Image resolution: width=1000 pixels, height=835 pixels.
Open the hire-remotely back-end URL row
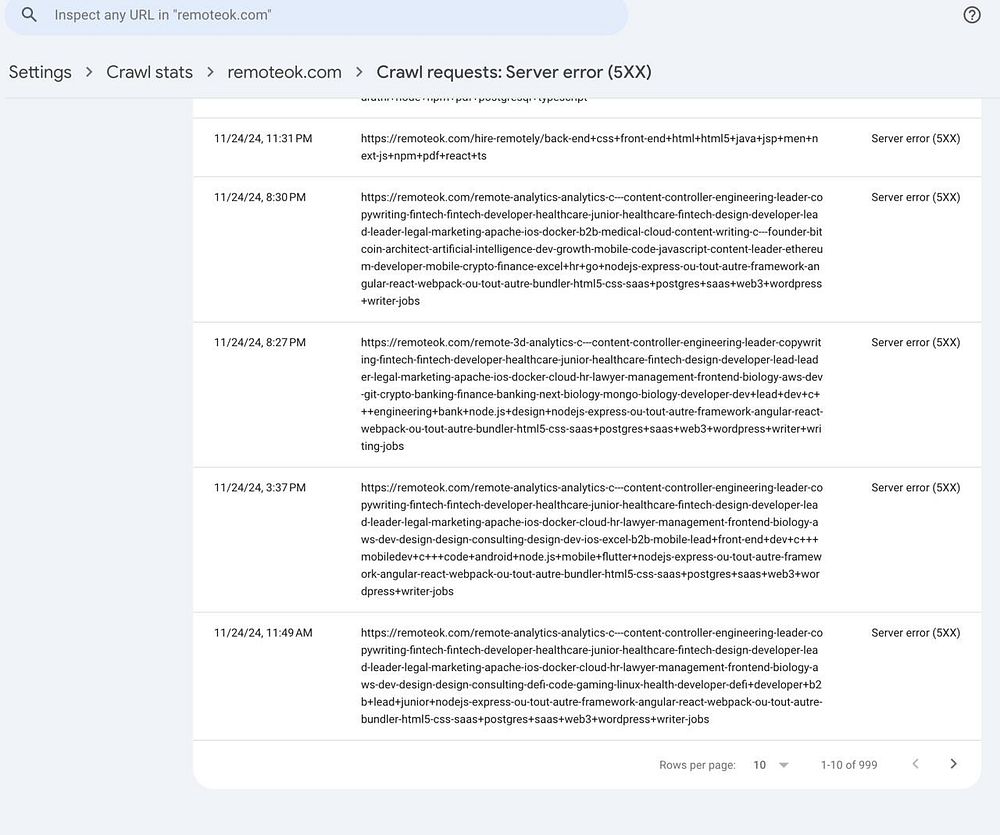click(589, 147)
